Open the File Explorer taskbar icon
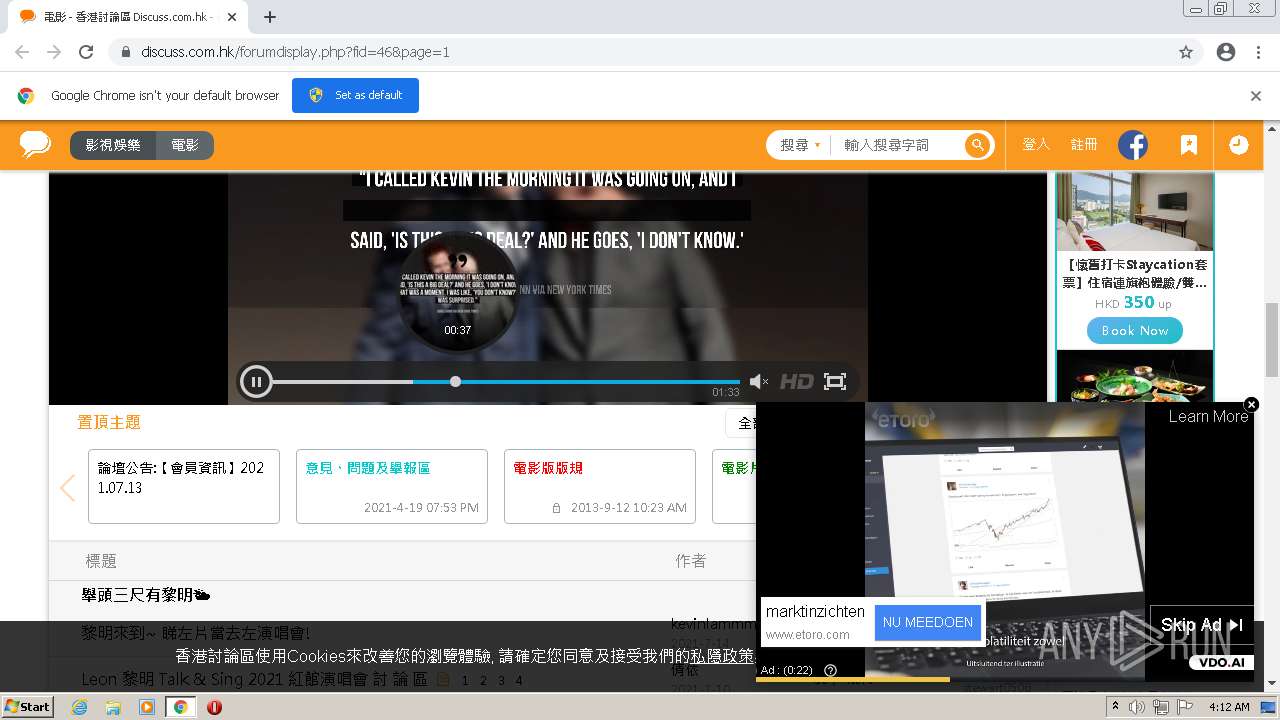 [113, 707]
